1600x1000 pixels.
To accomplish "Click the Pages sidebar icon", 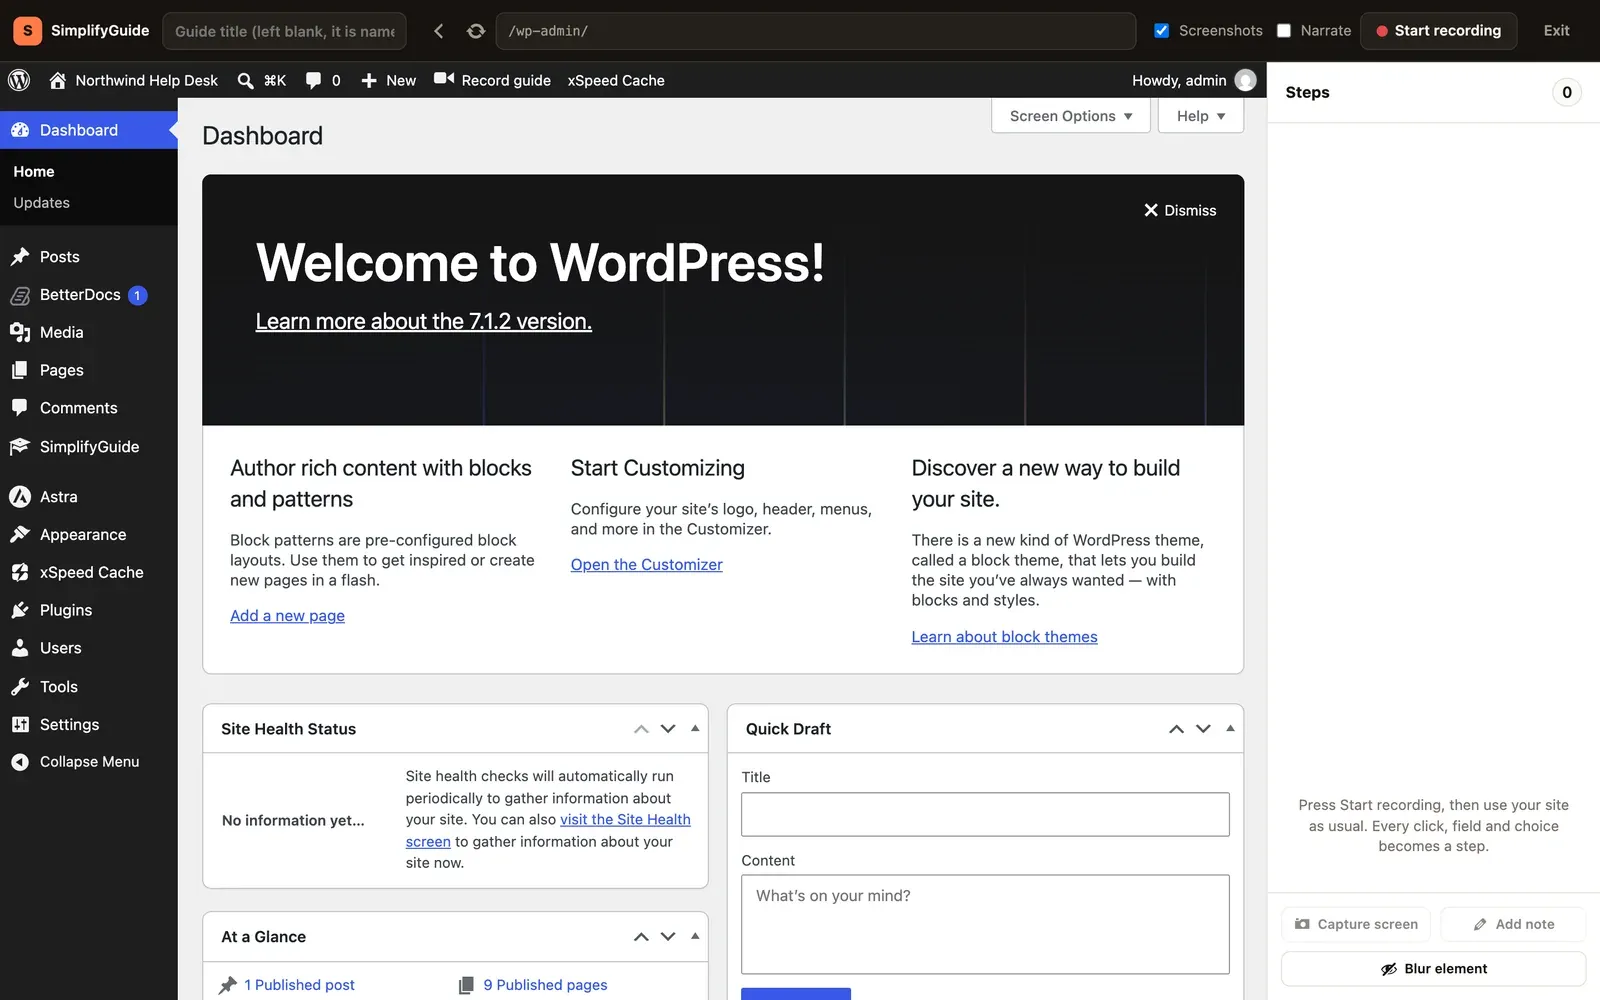I will (x=20, y=370).
